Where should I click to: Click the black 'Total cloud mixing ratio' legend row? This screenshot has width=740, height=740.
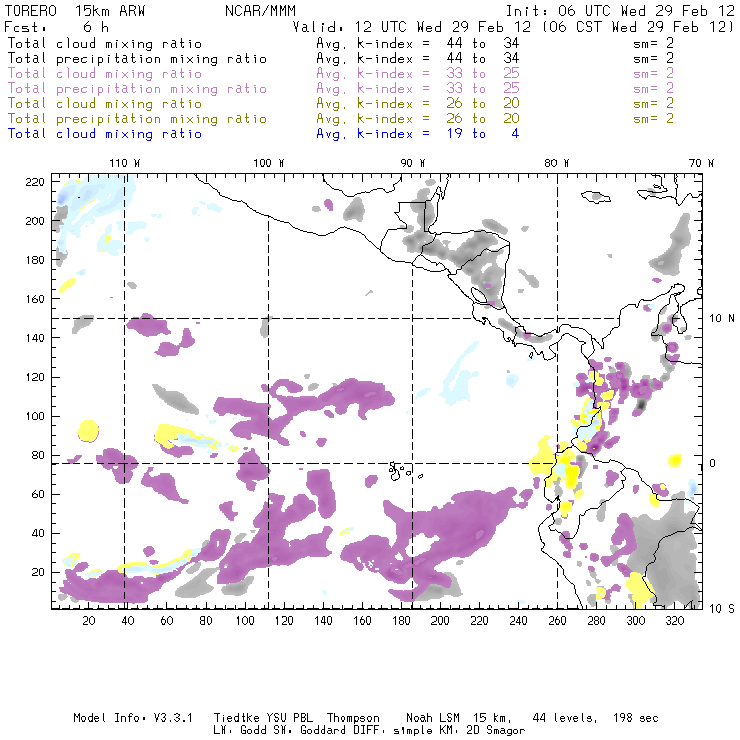pyautogui.click(x=341, y=43)
